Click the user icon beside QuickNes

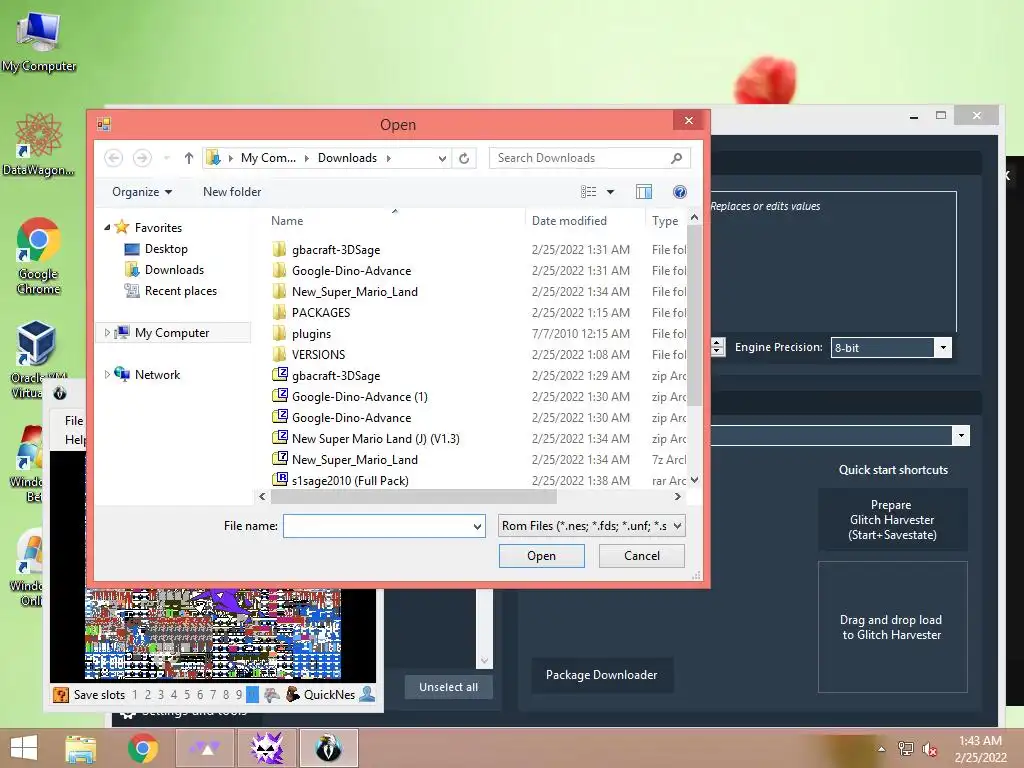[x=368, y=694]
